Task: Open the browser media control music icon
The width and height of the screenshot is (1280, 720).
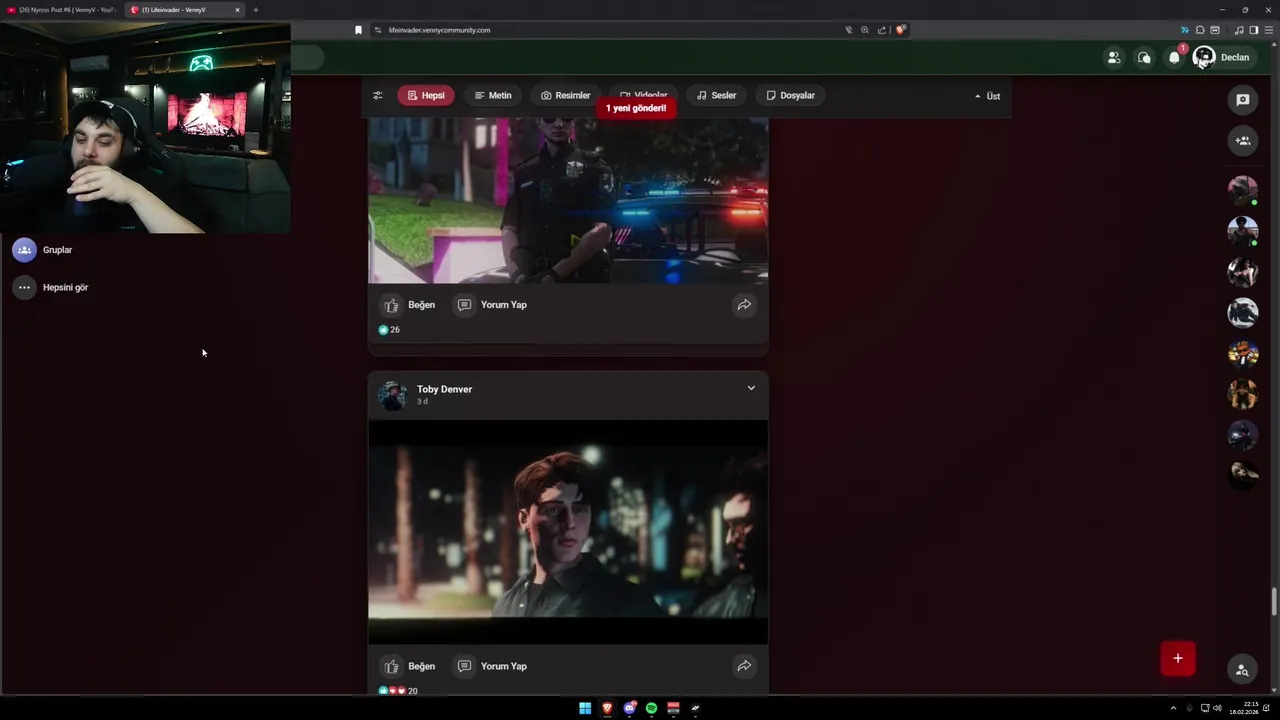Action: tap(1239, 30)
